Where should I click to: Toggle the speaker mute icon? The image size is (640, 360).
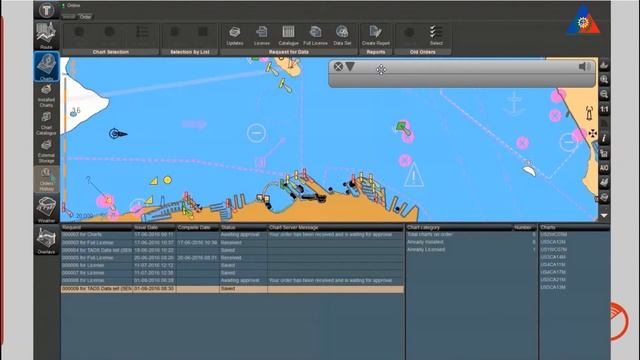pos(584,67)
